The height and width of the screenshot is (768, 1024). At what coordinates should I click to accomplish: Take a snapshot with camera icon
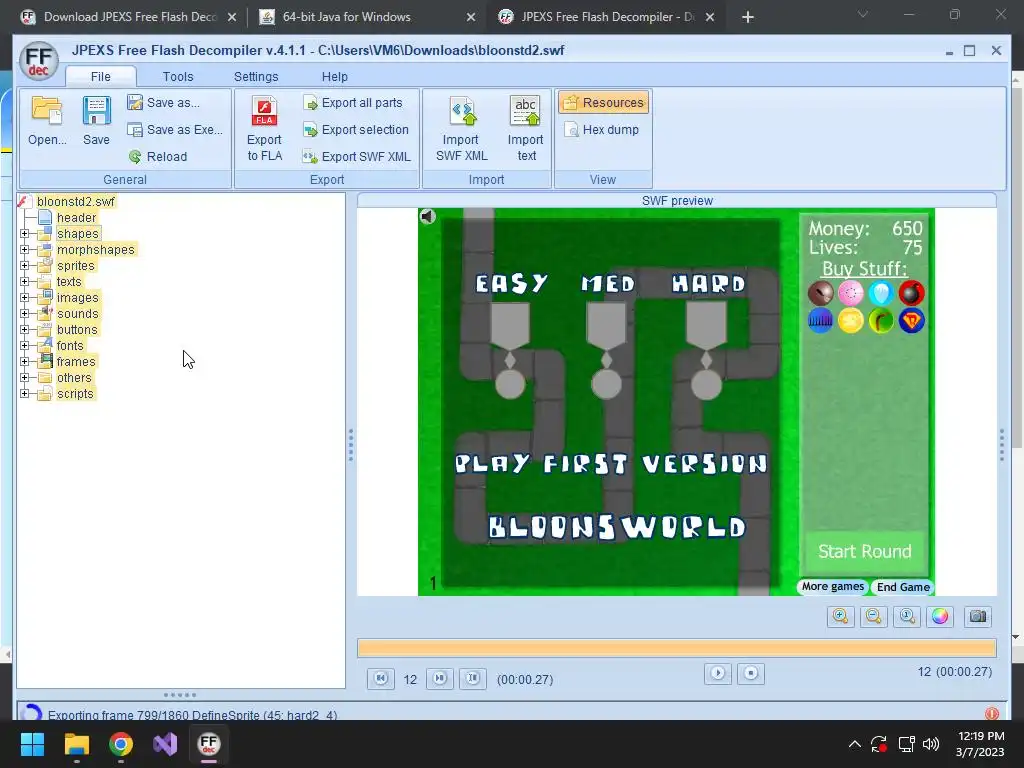click(x=978, y=616)
